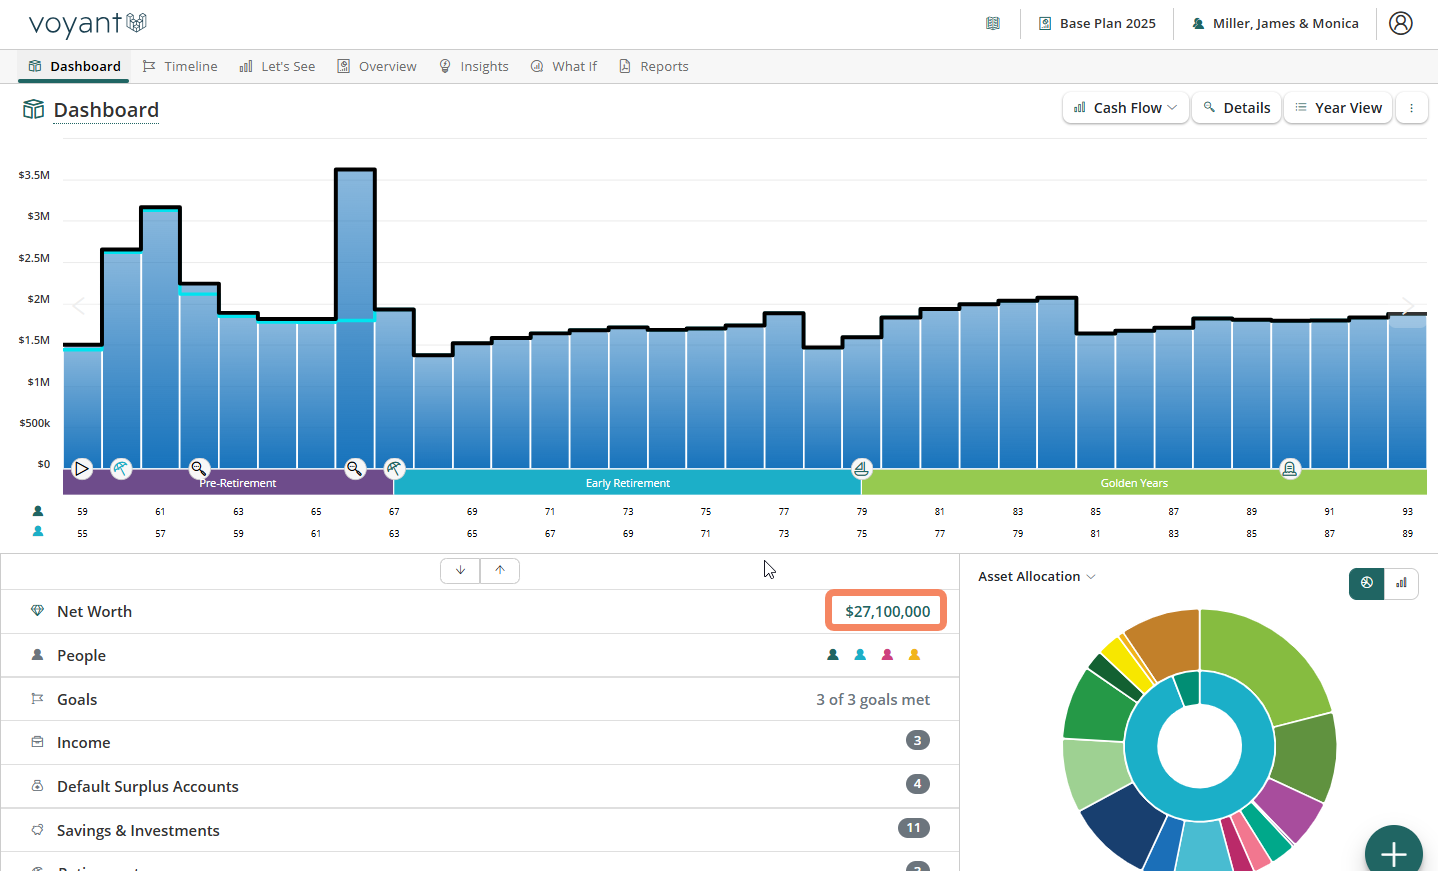Select the Early Retirement stage bar
The image size is (1438, 871).
(x=627, y=483)
